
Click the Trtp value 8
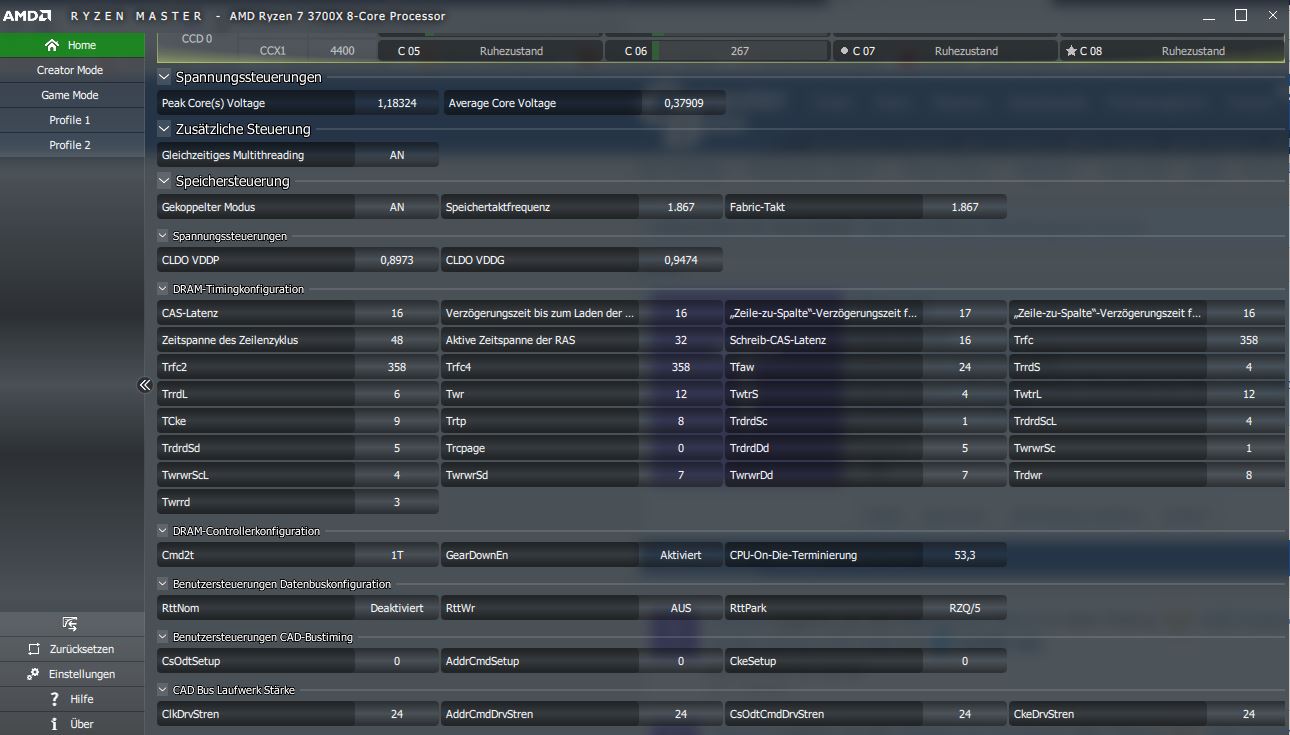681,421
